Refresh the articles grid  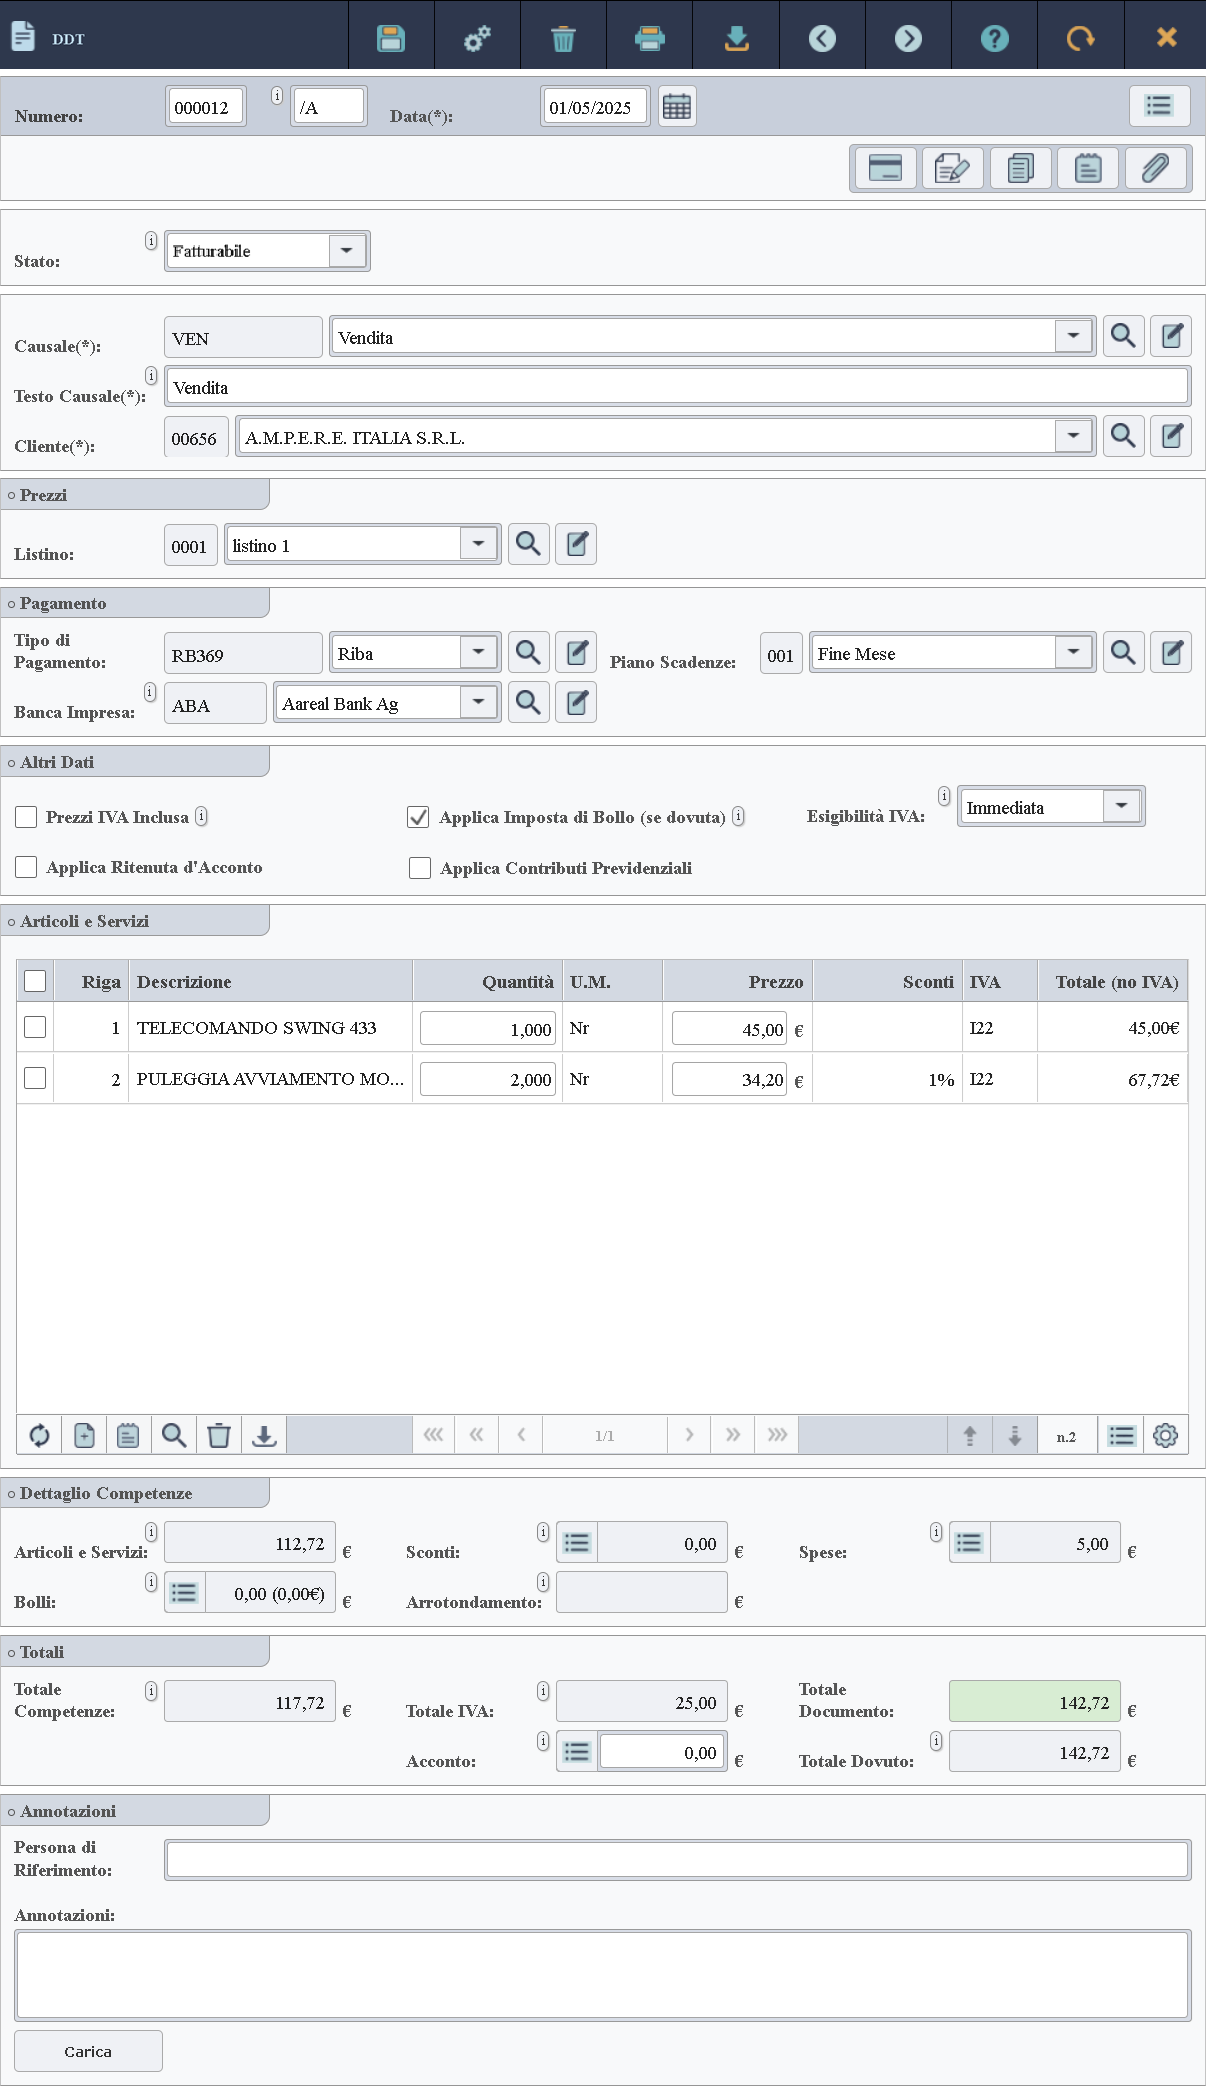[39, 1435]
